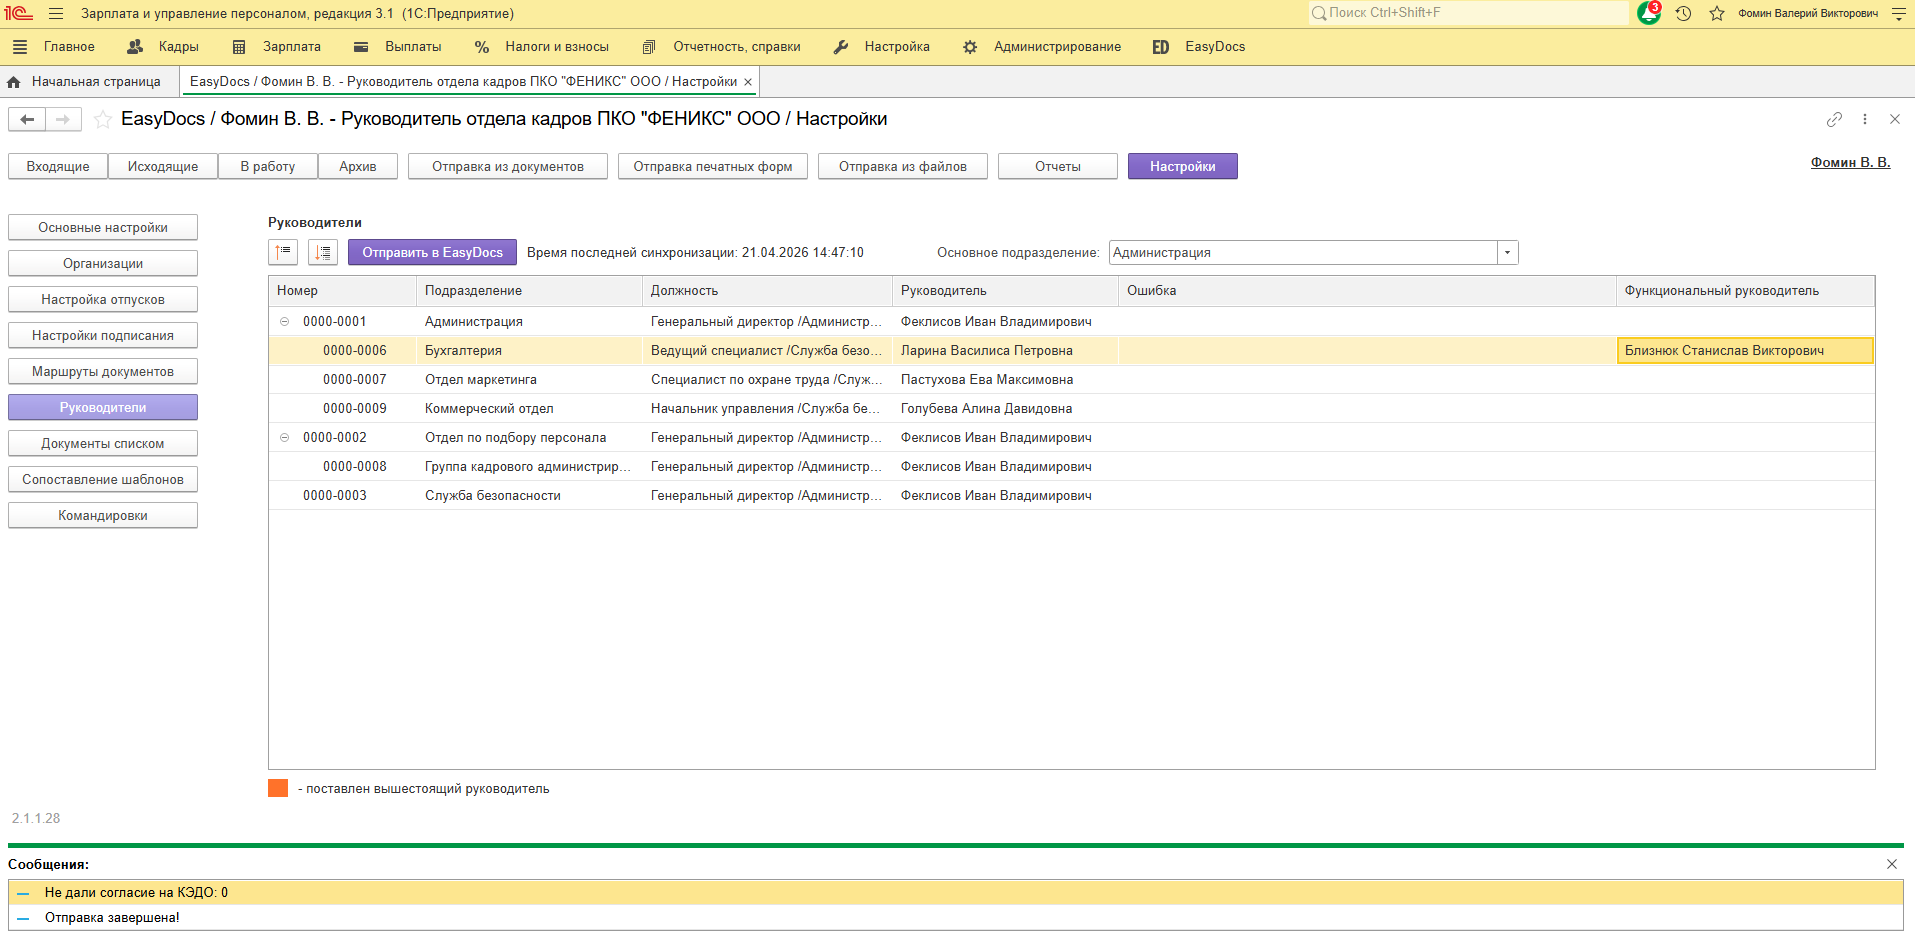This screenshot has width=1915, height=939.
Task: Switch to the Начальная страница tab
Action: (x=96, y=82)
